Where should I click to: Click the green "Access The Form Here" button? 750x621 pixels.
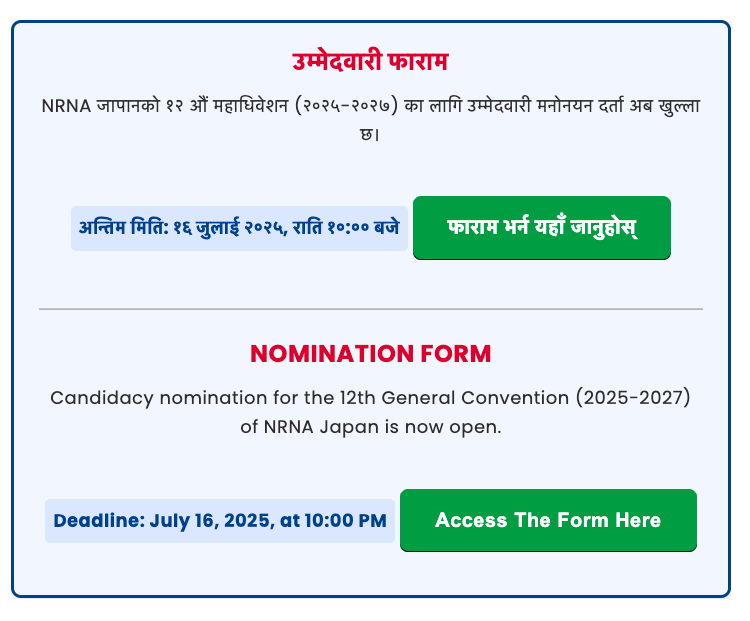(548, 520)
